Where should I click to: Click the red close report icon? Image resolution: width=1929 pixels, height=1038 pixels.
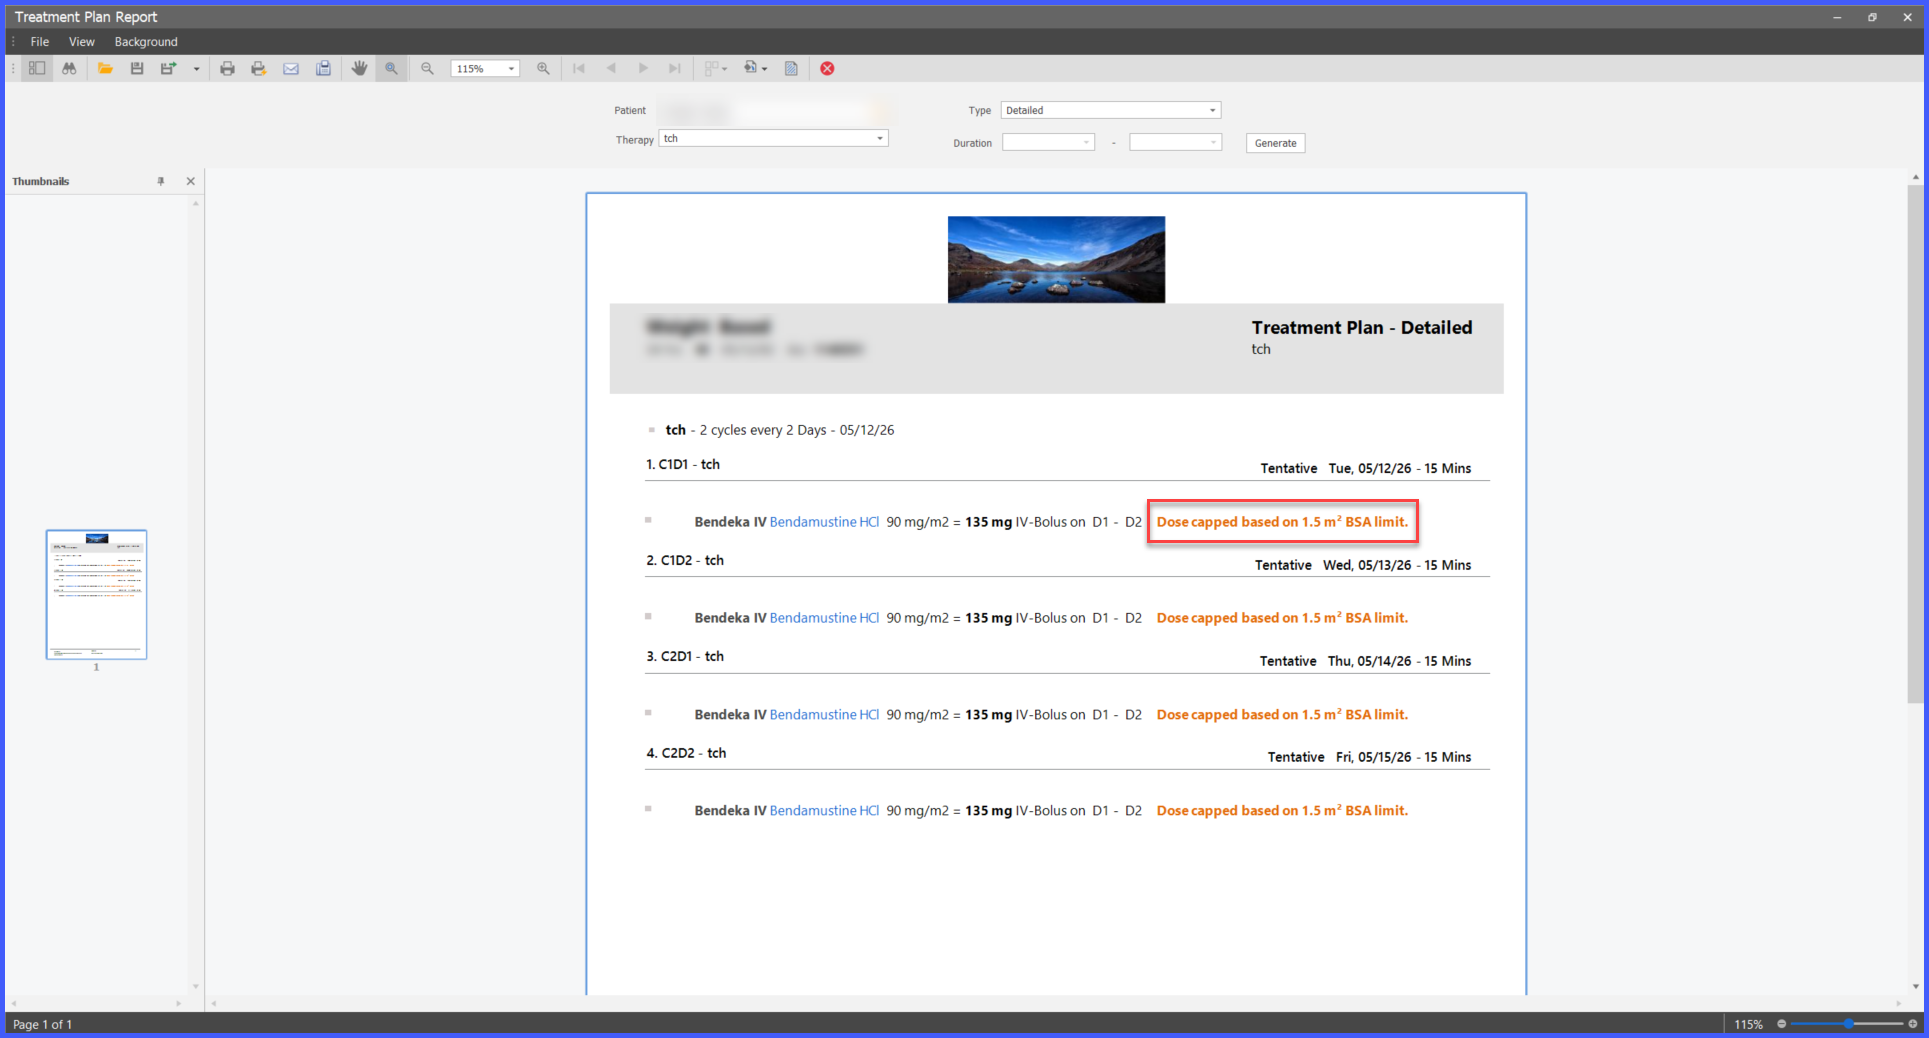pos(827,68)
